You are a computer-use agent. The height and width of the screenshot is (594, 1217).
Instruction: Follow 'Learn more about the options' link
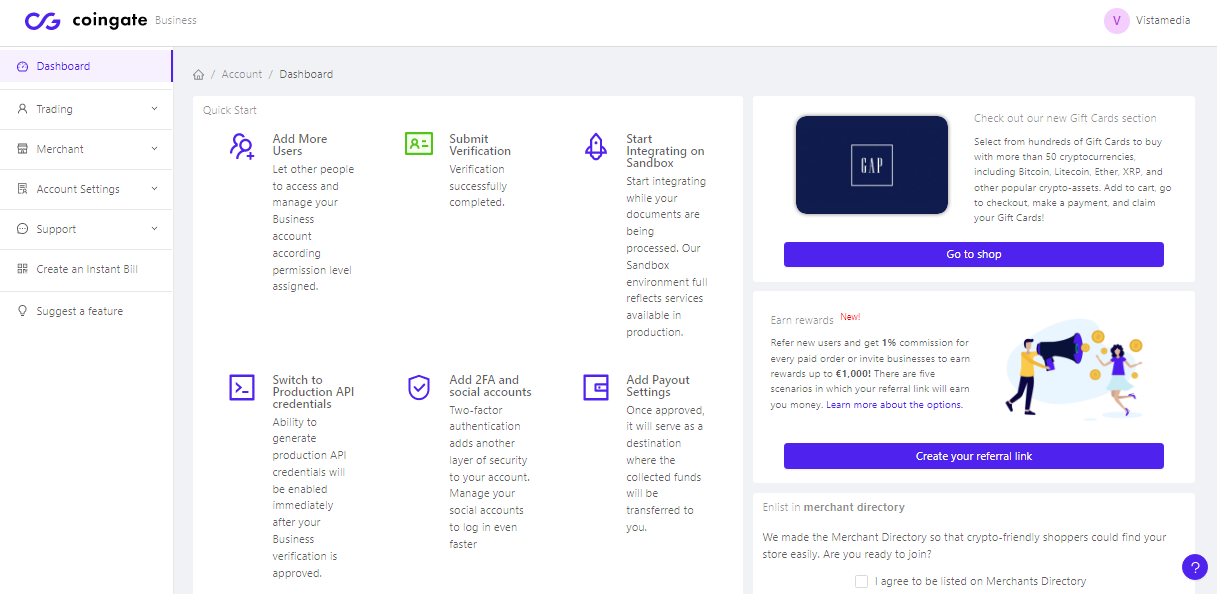(894, 405)
